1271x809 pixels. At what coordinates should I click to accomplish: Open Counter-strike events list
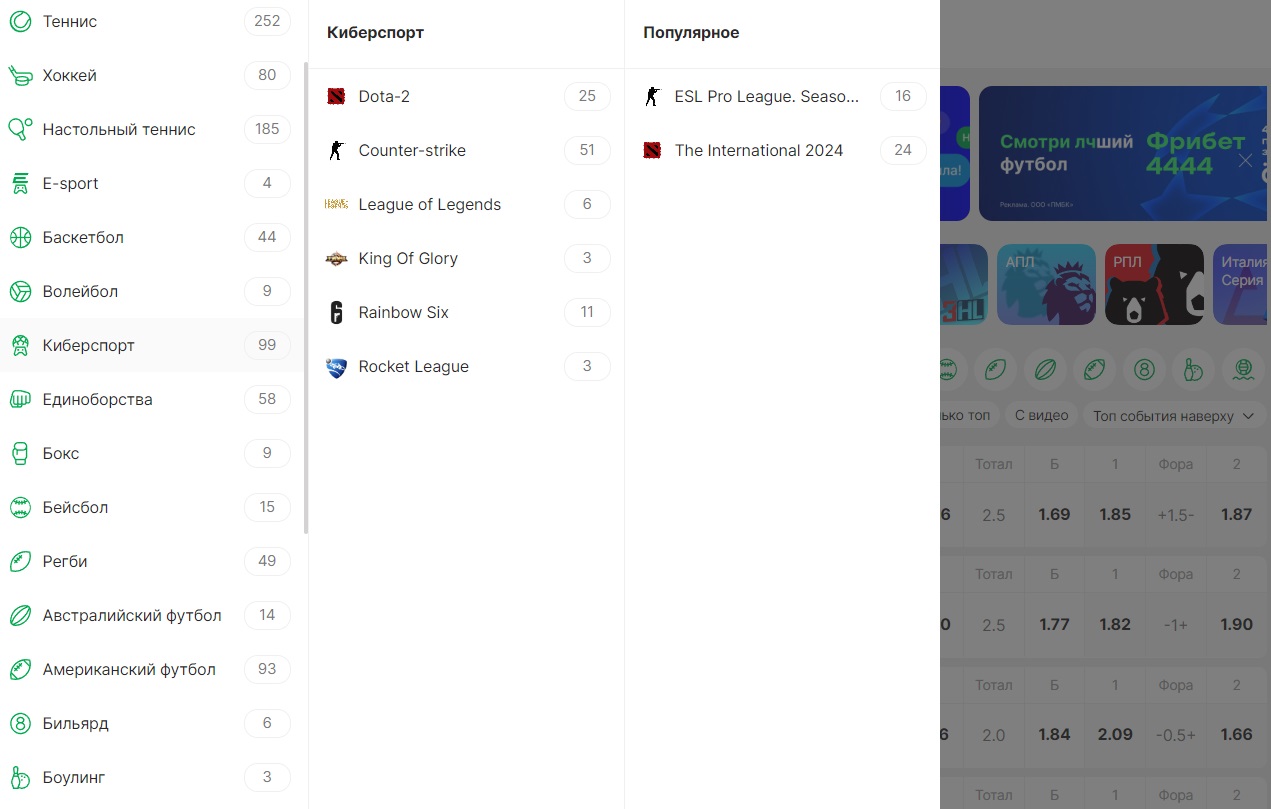tap(467, 150)
